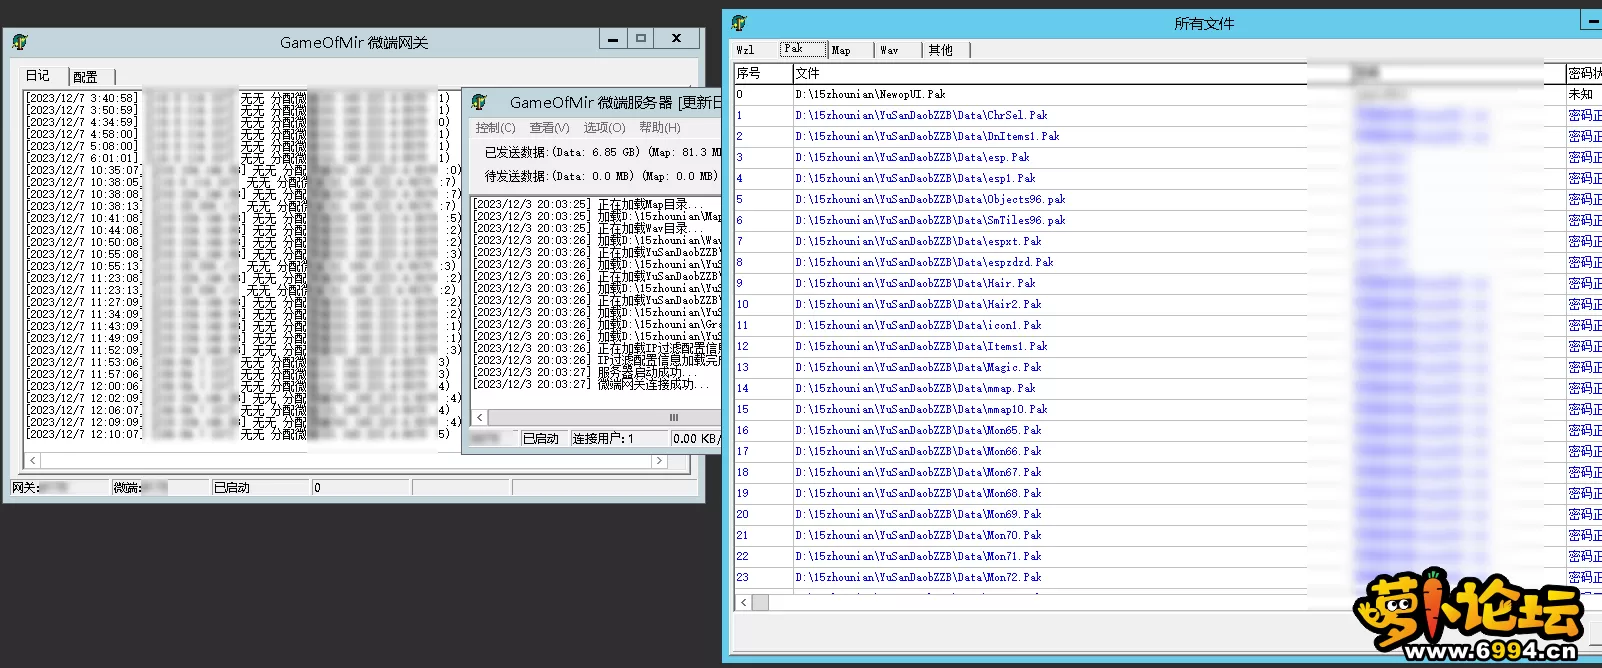Screen dimensions: 1602x668
Task: Click left arrow of server log scrollbar
Action: (480, 417)
